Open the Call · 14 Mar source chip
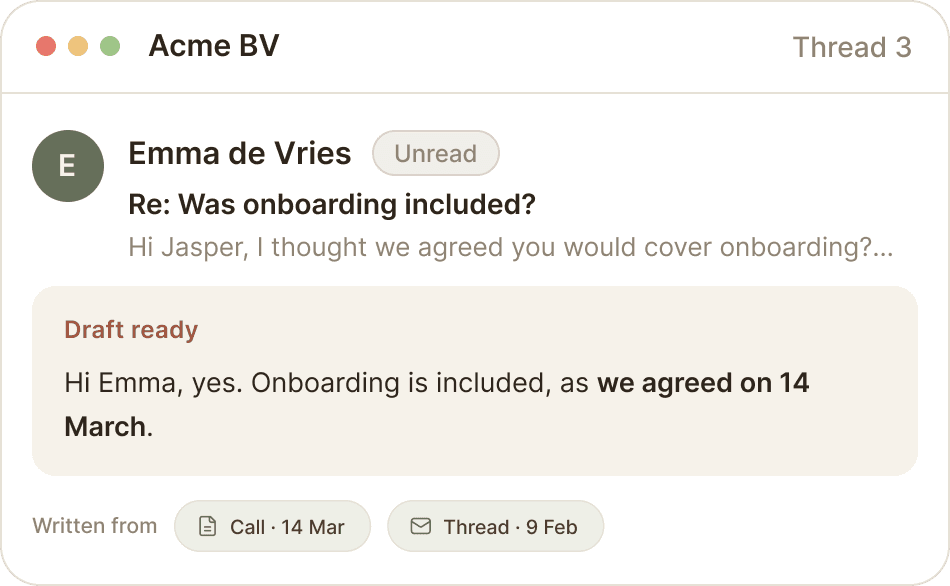 (272, 526)
